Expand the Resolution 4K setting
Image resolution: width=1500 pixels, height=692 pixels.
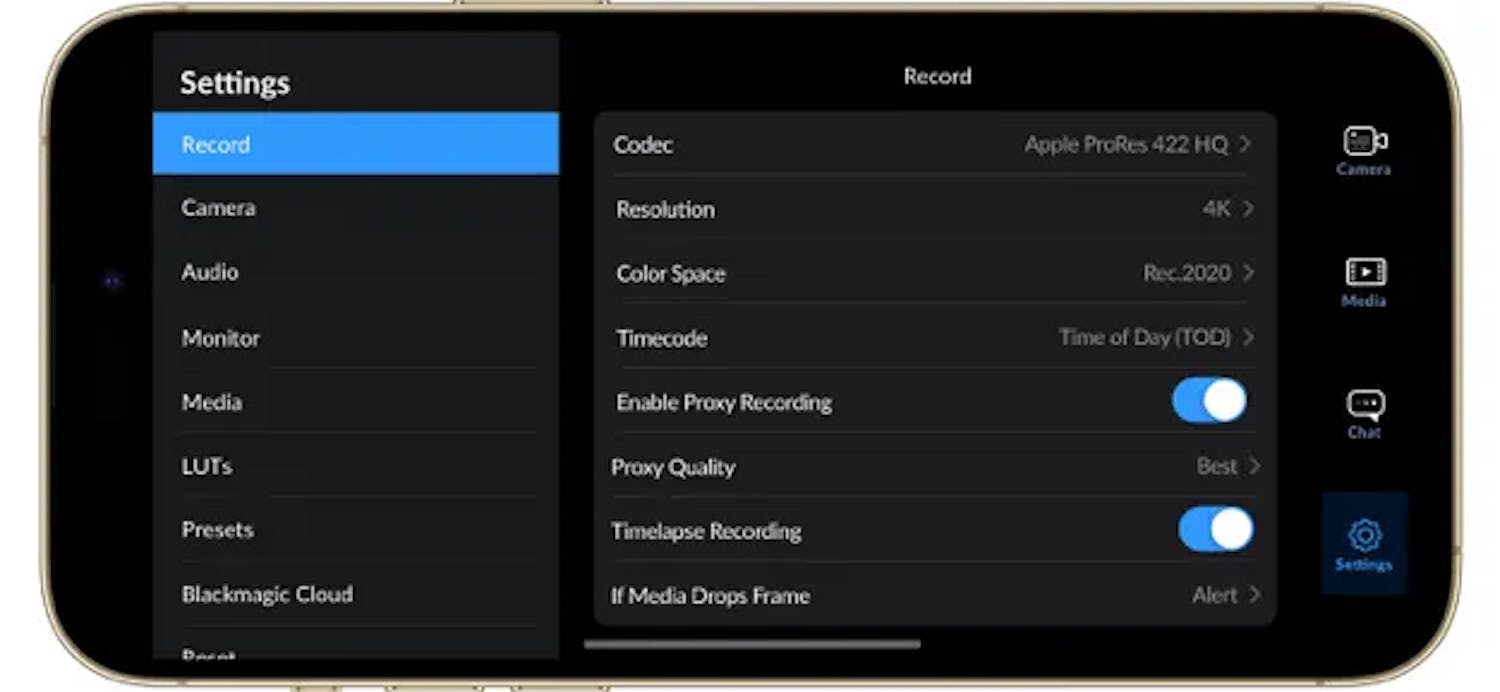coord(935,209)
